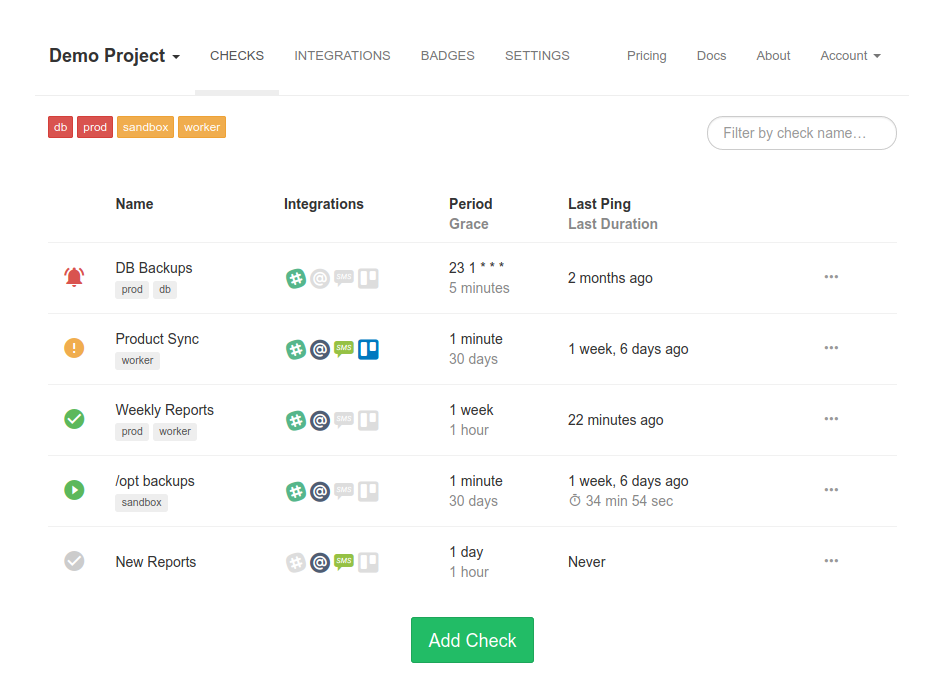Image resolution: width=950 pixels, height=697 pixels.
Task: Click the email integration icon on Weekly Reports
Action: (x=320, y=420)
